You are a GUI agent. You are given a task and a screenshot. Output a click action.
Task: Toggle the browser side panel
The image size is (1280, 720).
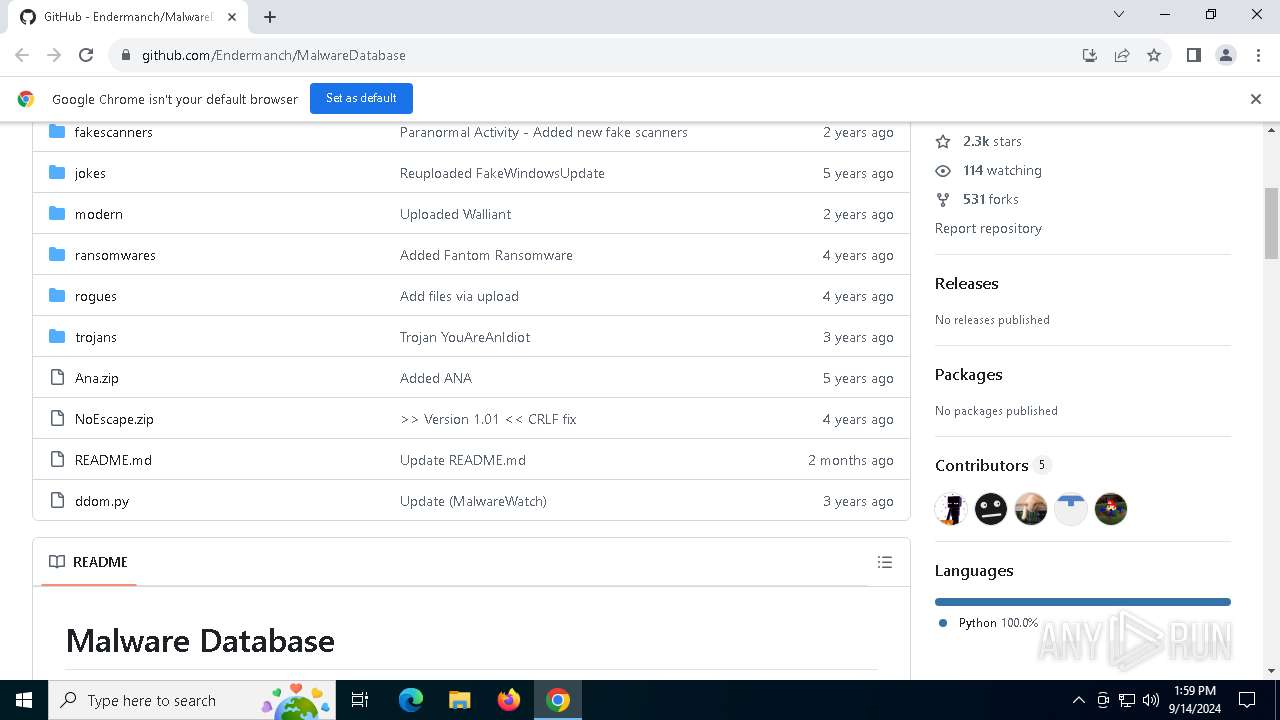[x=1194, y=55]
